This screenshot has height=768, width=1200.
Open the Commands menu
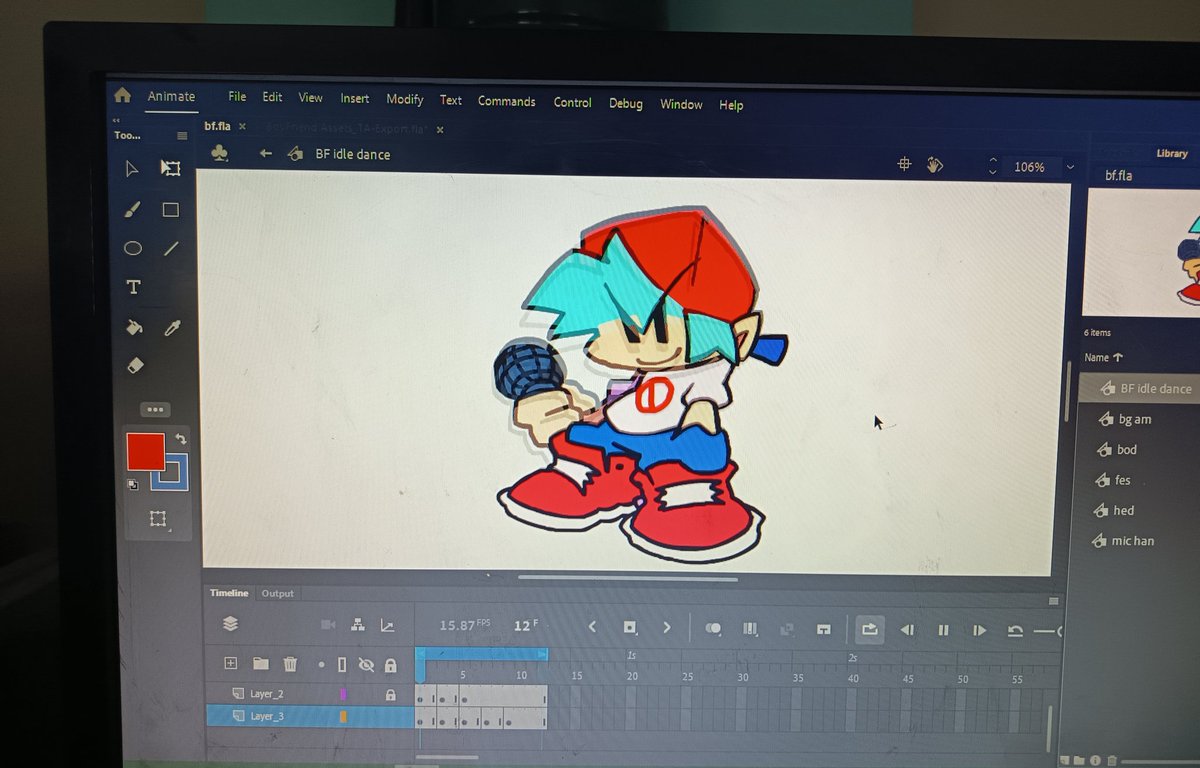point(506,101)
